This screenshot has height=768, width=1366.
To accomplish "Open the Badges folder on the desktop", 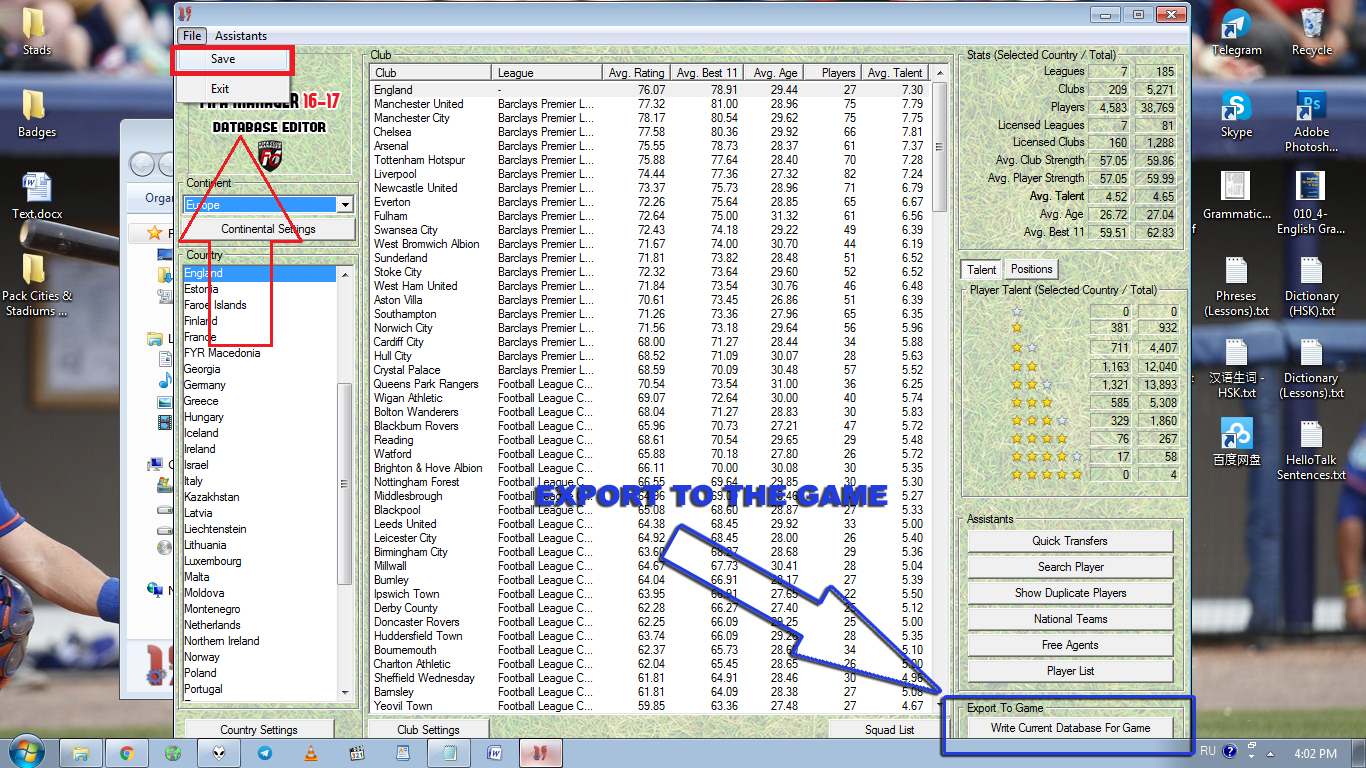I will 36,114.
